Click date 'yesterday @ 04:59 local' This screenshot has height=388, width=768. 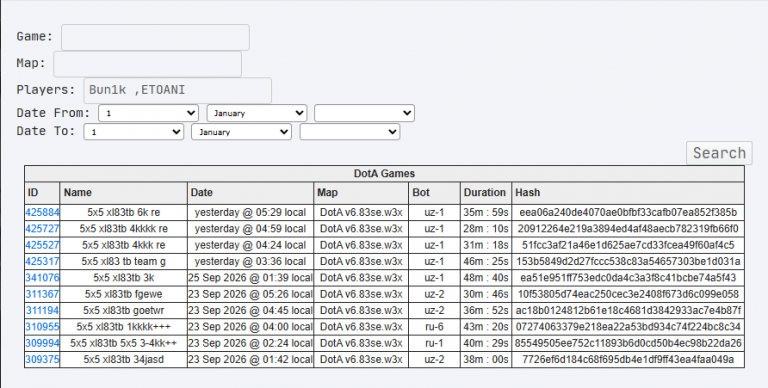coord(250,229)
